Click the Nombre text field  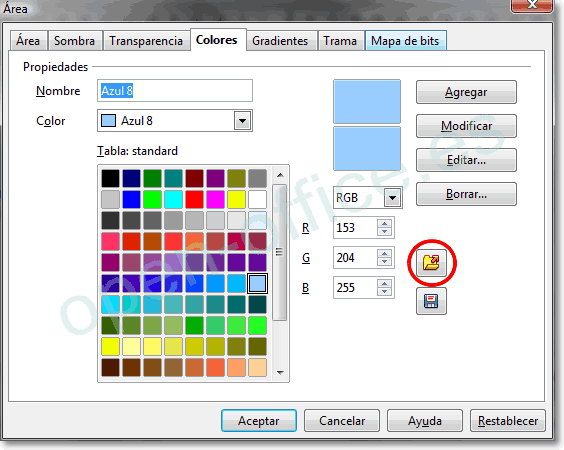point(175,91)
